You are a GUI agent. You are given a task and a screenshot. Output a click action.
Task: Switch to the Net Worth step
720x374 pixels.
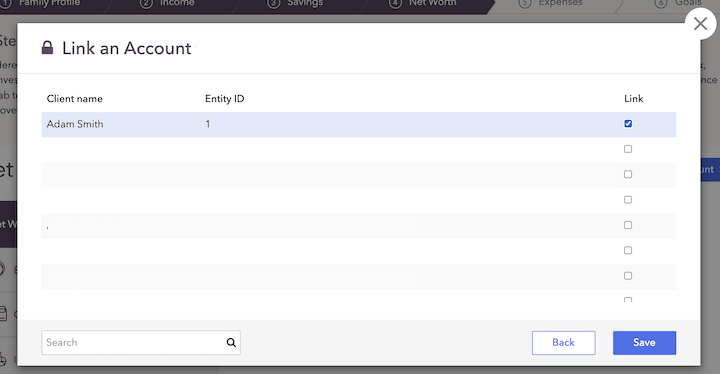tap(422, 3)
